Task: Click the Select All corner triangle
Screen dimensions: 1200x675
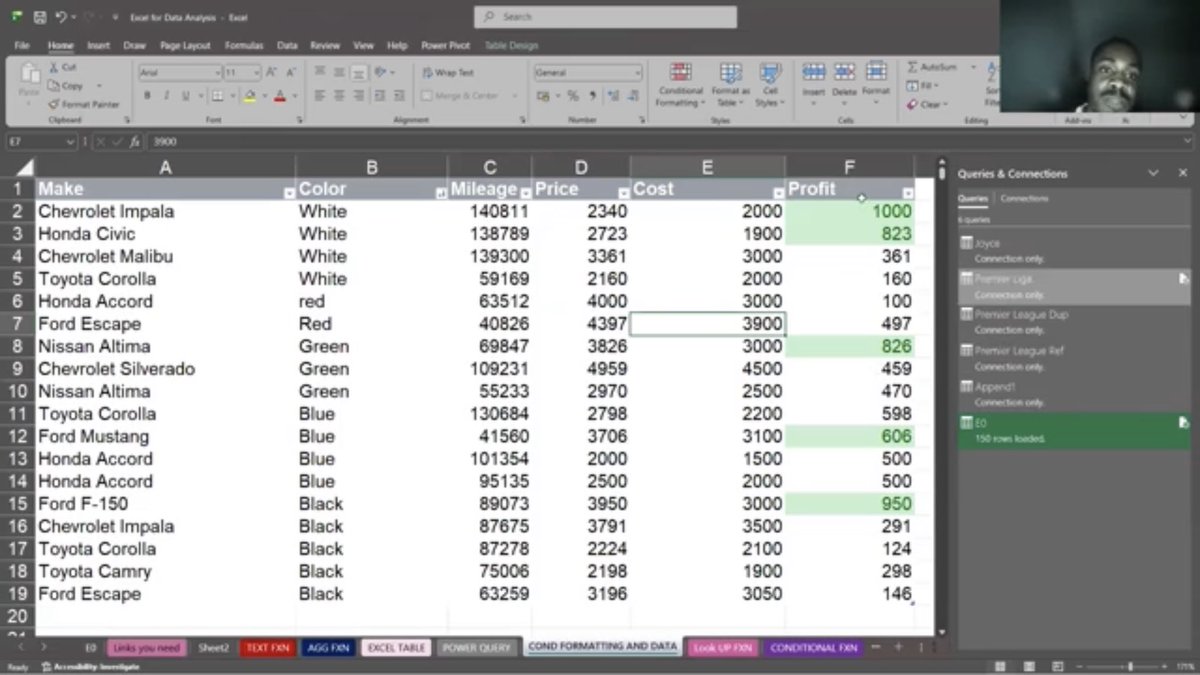Action: [x=25, y=167]
